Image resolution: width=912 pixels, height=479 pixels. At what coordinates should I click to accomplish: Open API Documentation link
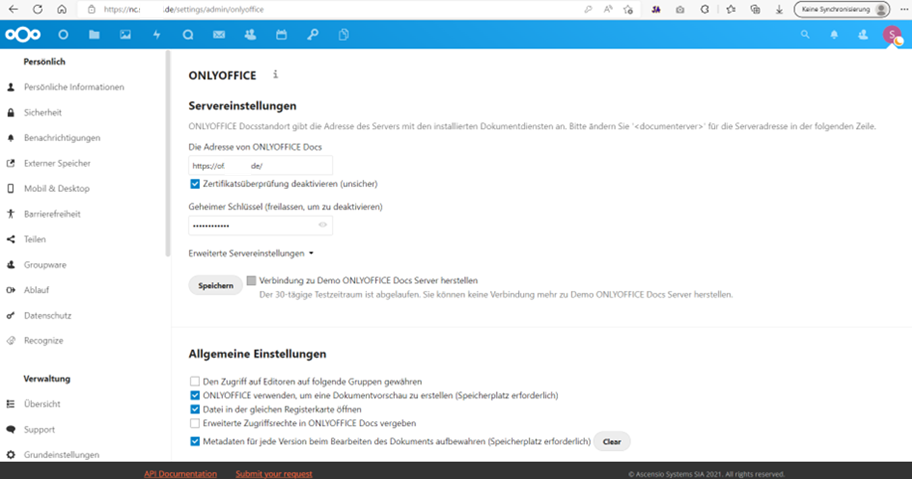coord(180,474)
